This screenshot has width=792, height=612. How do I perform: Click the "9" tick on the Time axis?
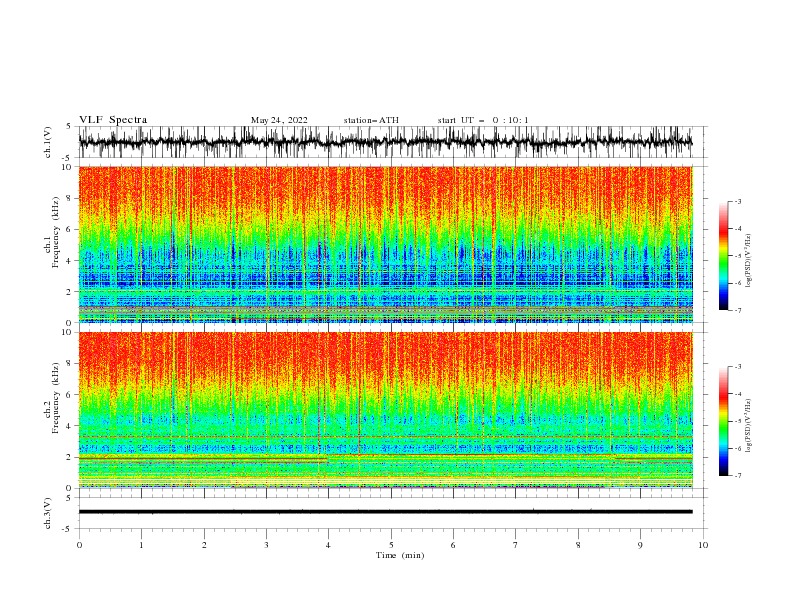click(640, 545)
